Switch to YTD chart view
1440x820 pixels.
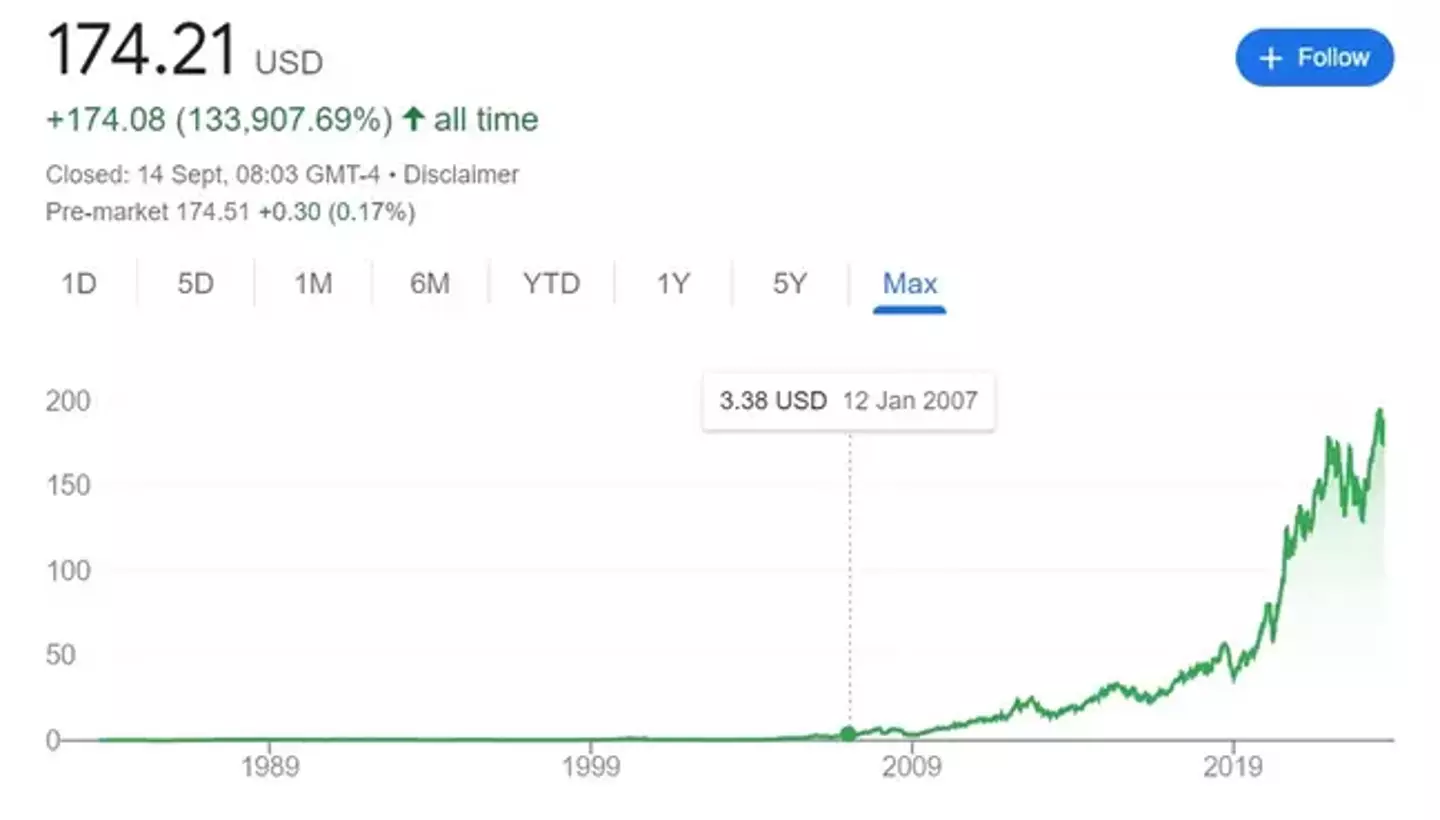click(551, 284)
